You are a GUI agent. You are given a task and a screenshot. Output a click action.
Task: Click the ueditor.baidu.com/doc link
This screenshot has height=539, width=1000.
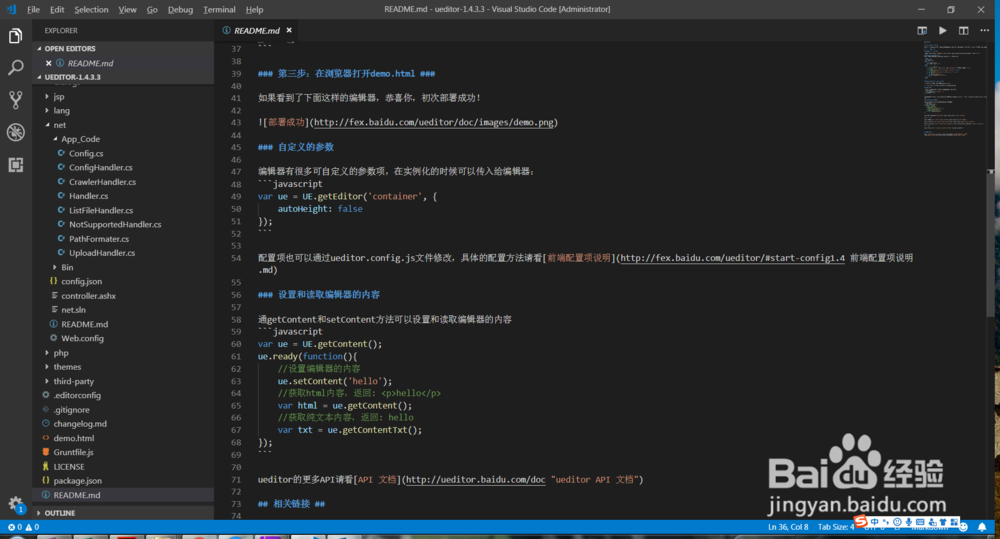475,480
